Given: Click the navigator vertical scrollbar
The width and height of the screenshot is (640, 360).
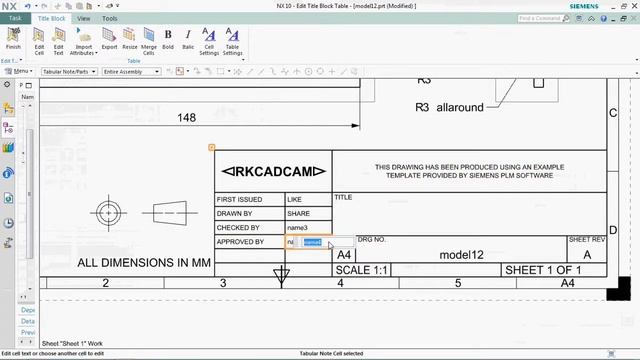Looking at the screenshot, I should pos(29,194).
